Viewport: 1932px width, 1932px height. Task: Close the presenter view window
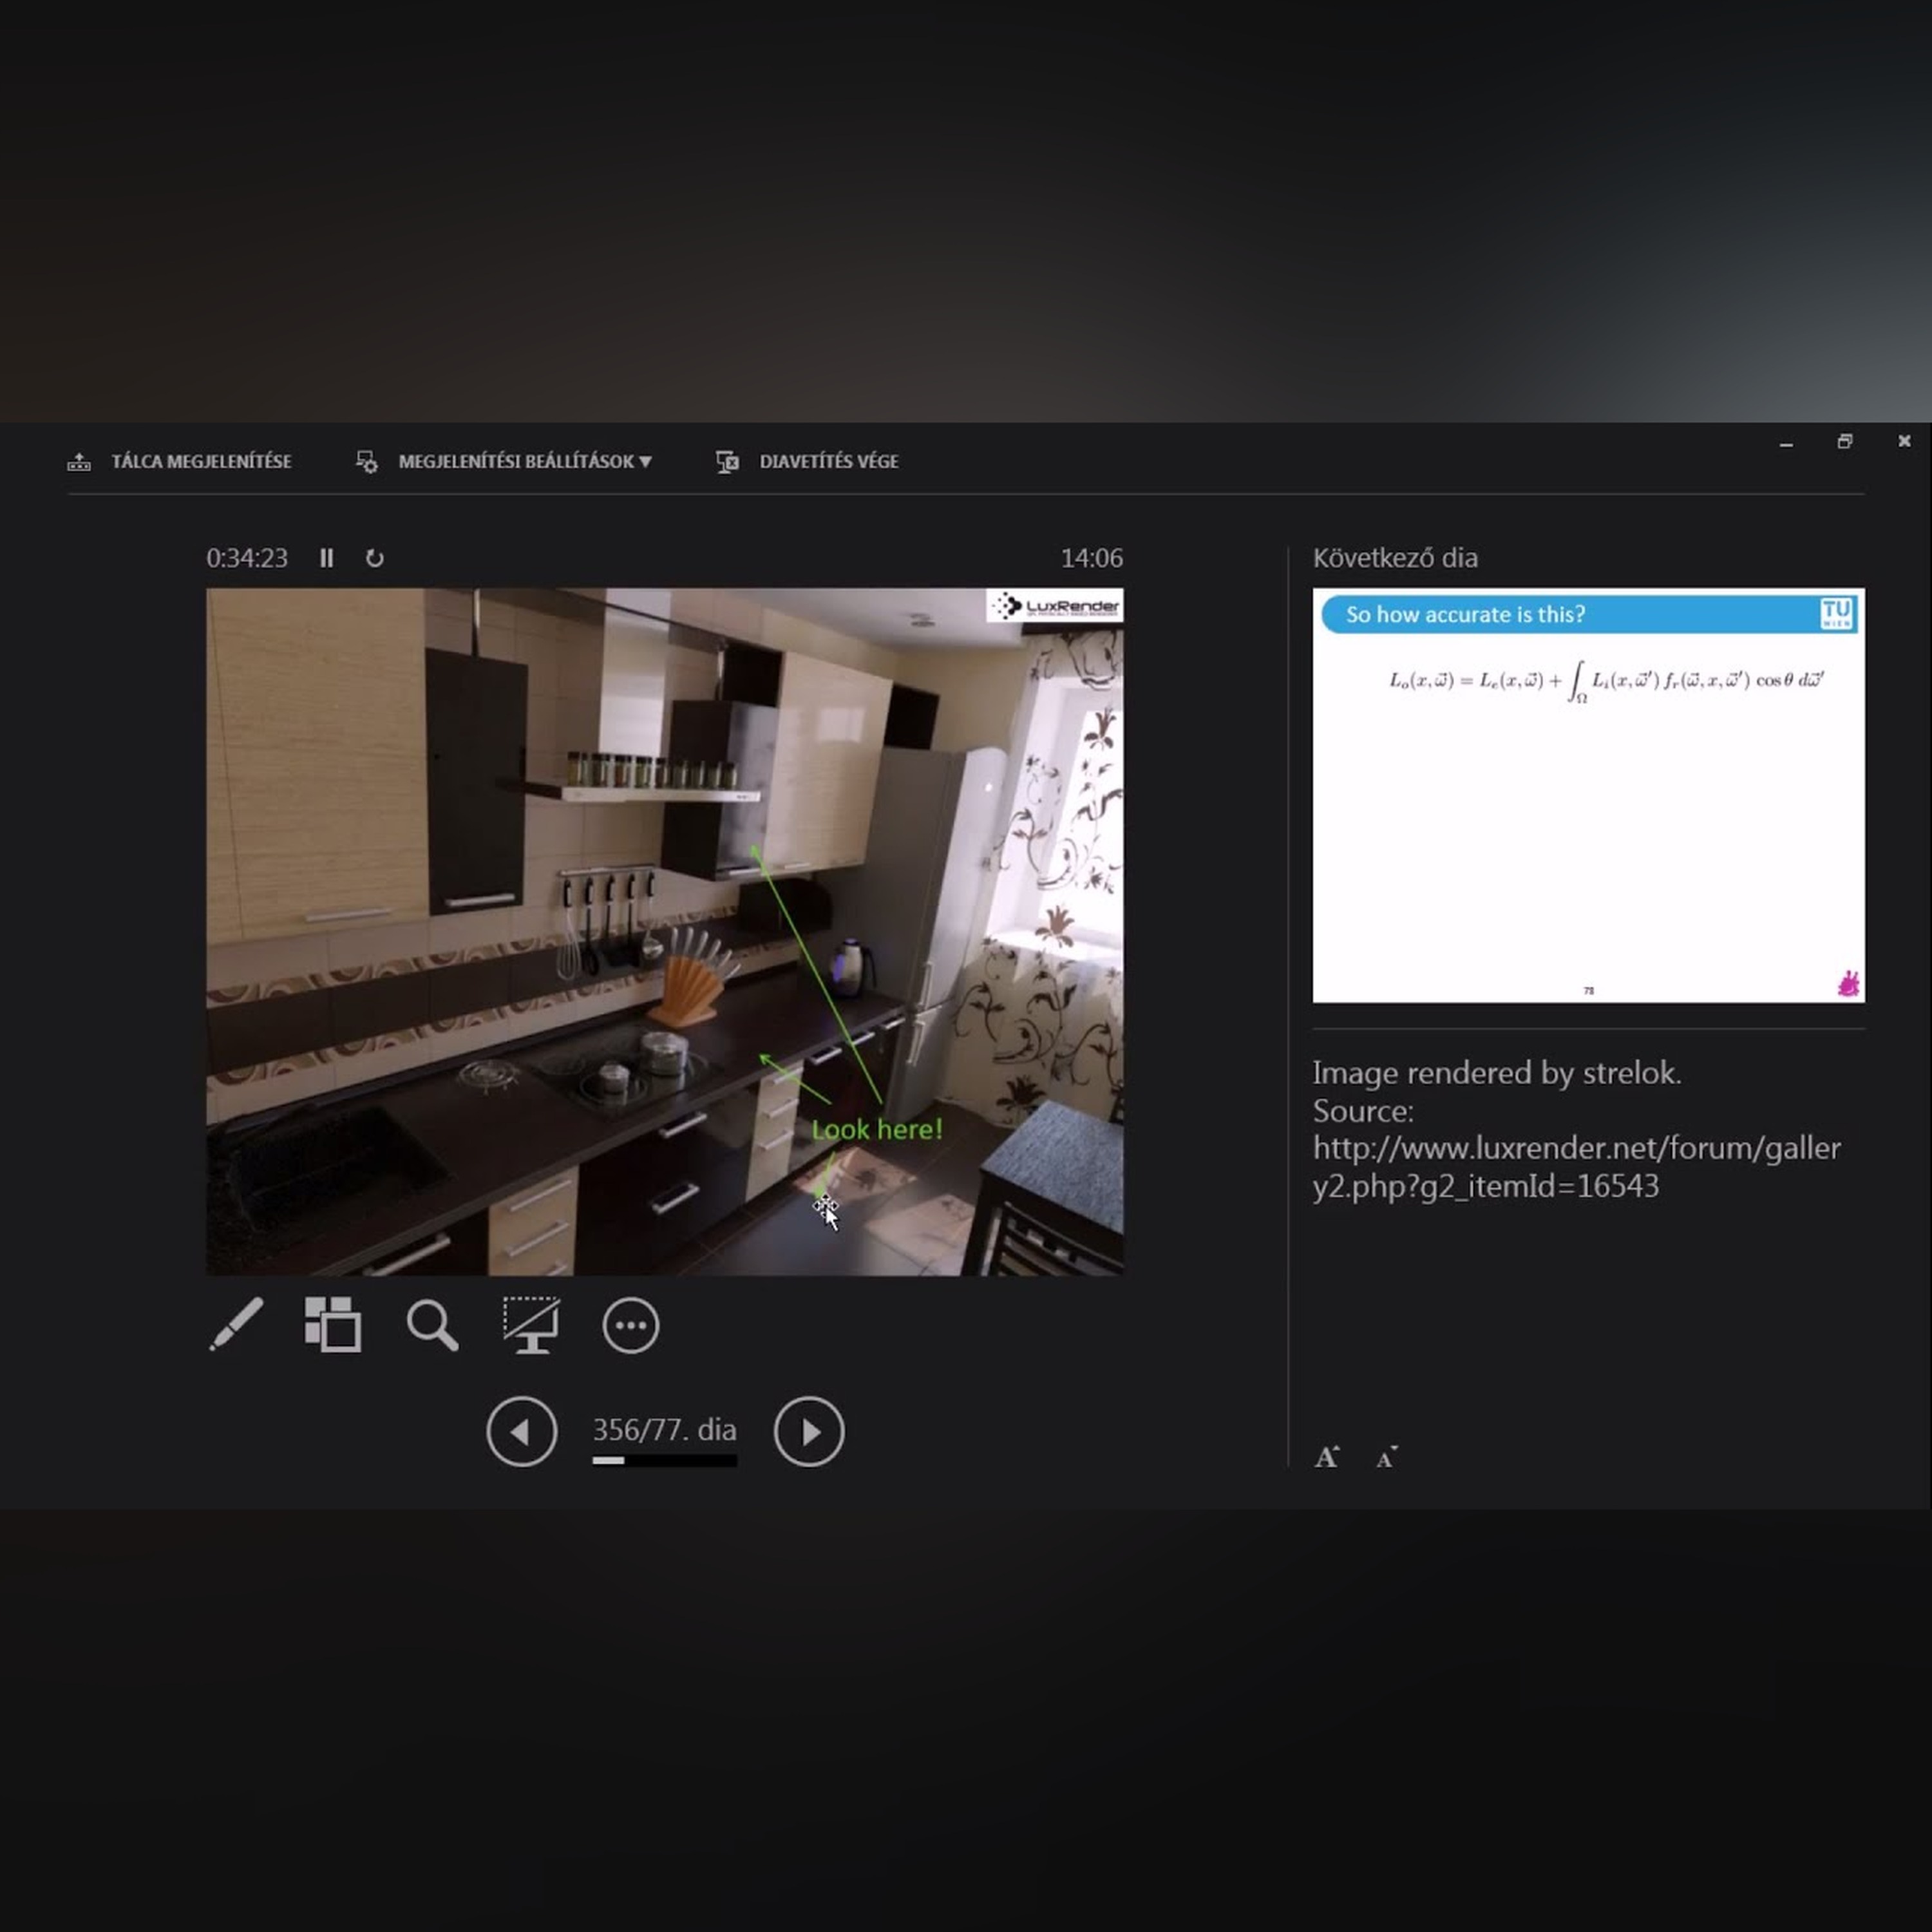(1904, 441)
